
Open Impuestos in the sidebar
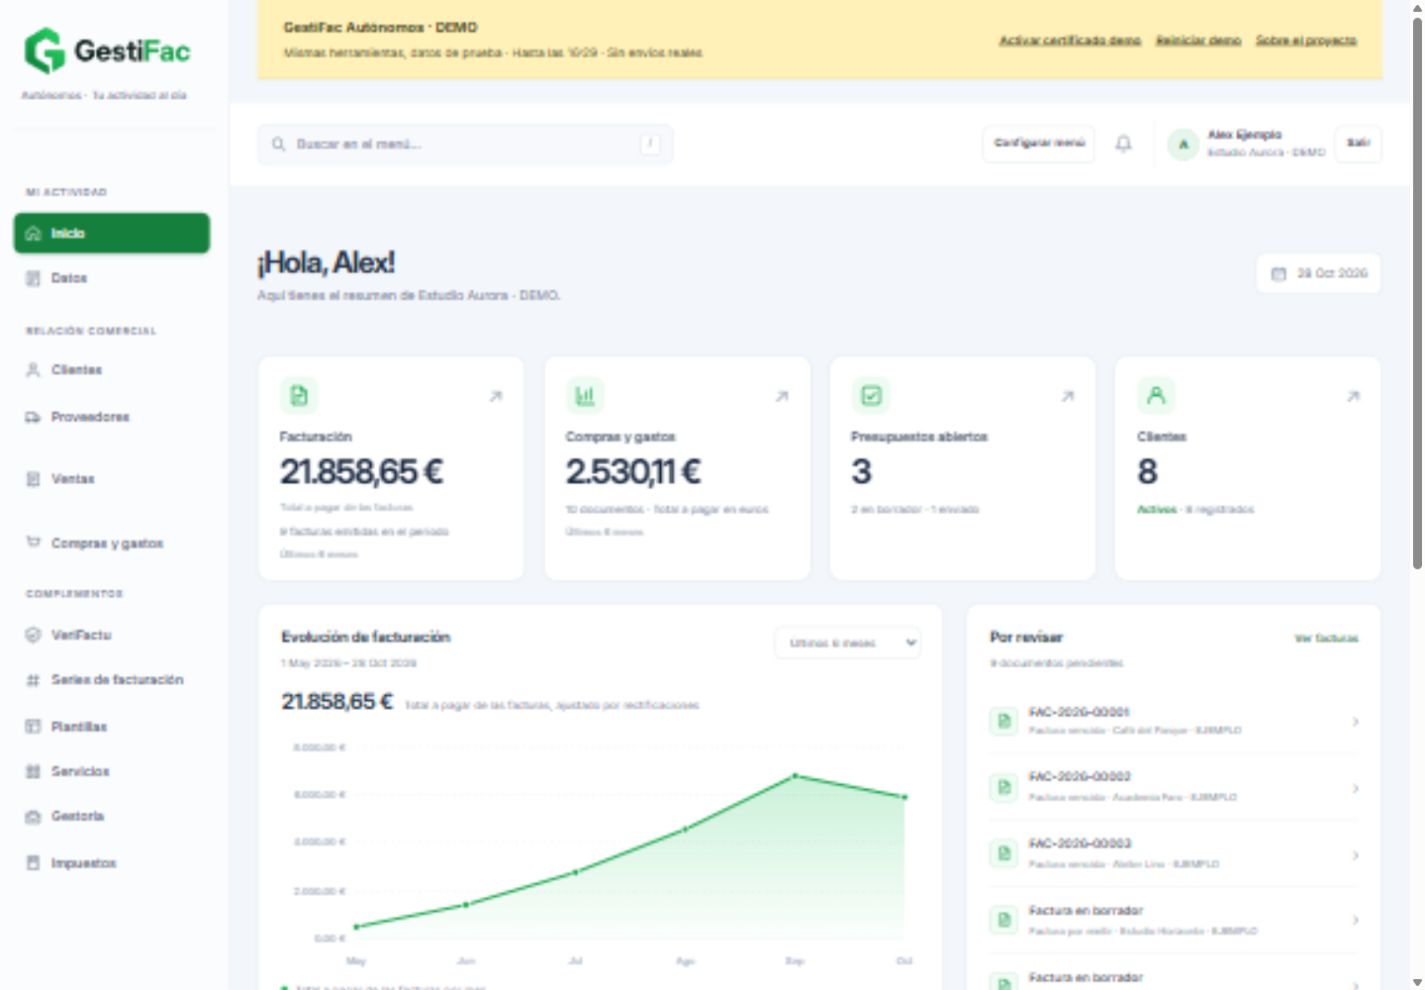coord(112,863)
